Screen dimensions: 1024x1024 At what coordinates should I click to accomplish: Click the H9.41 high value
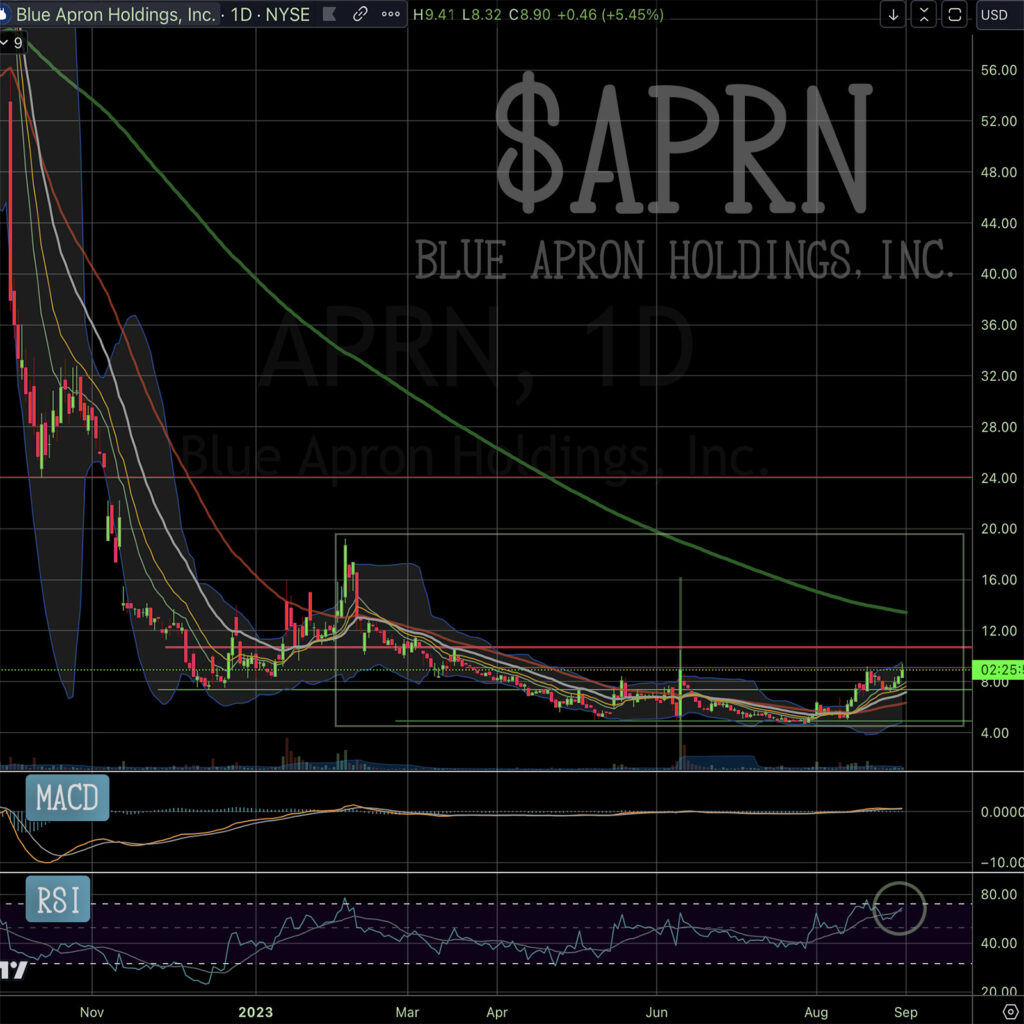(434, 14)
